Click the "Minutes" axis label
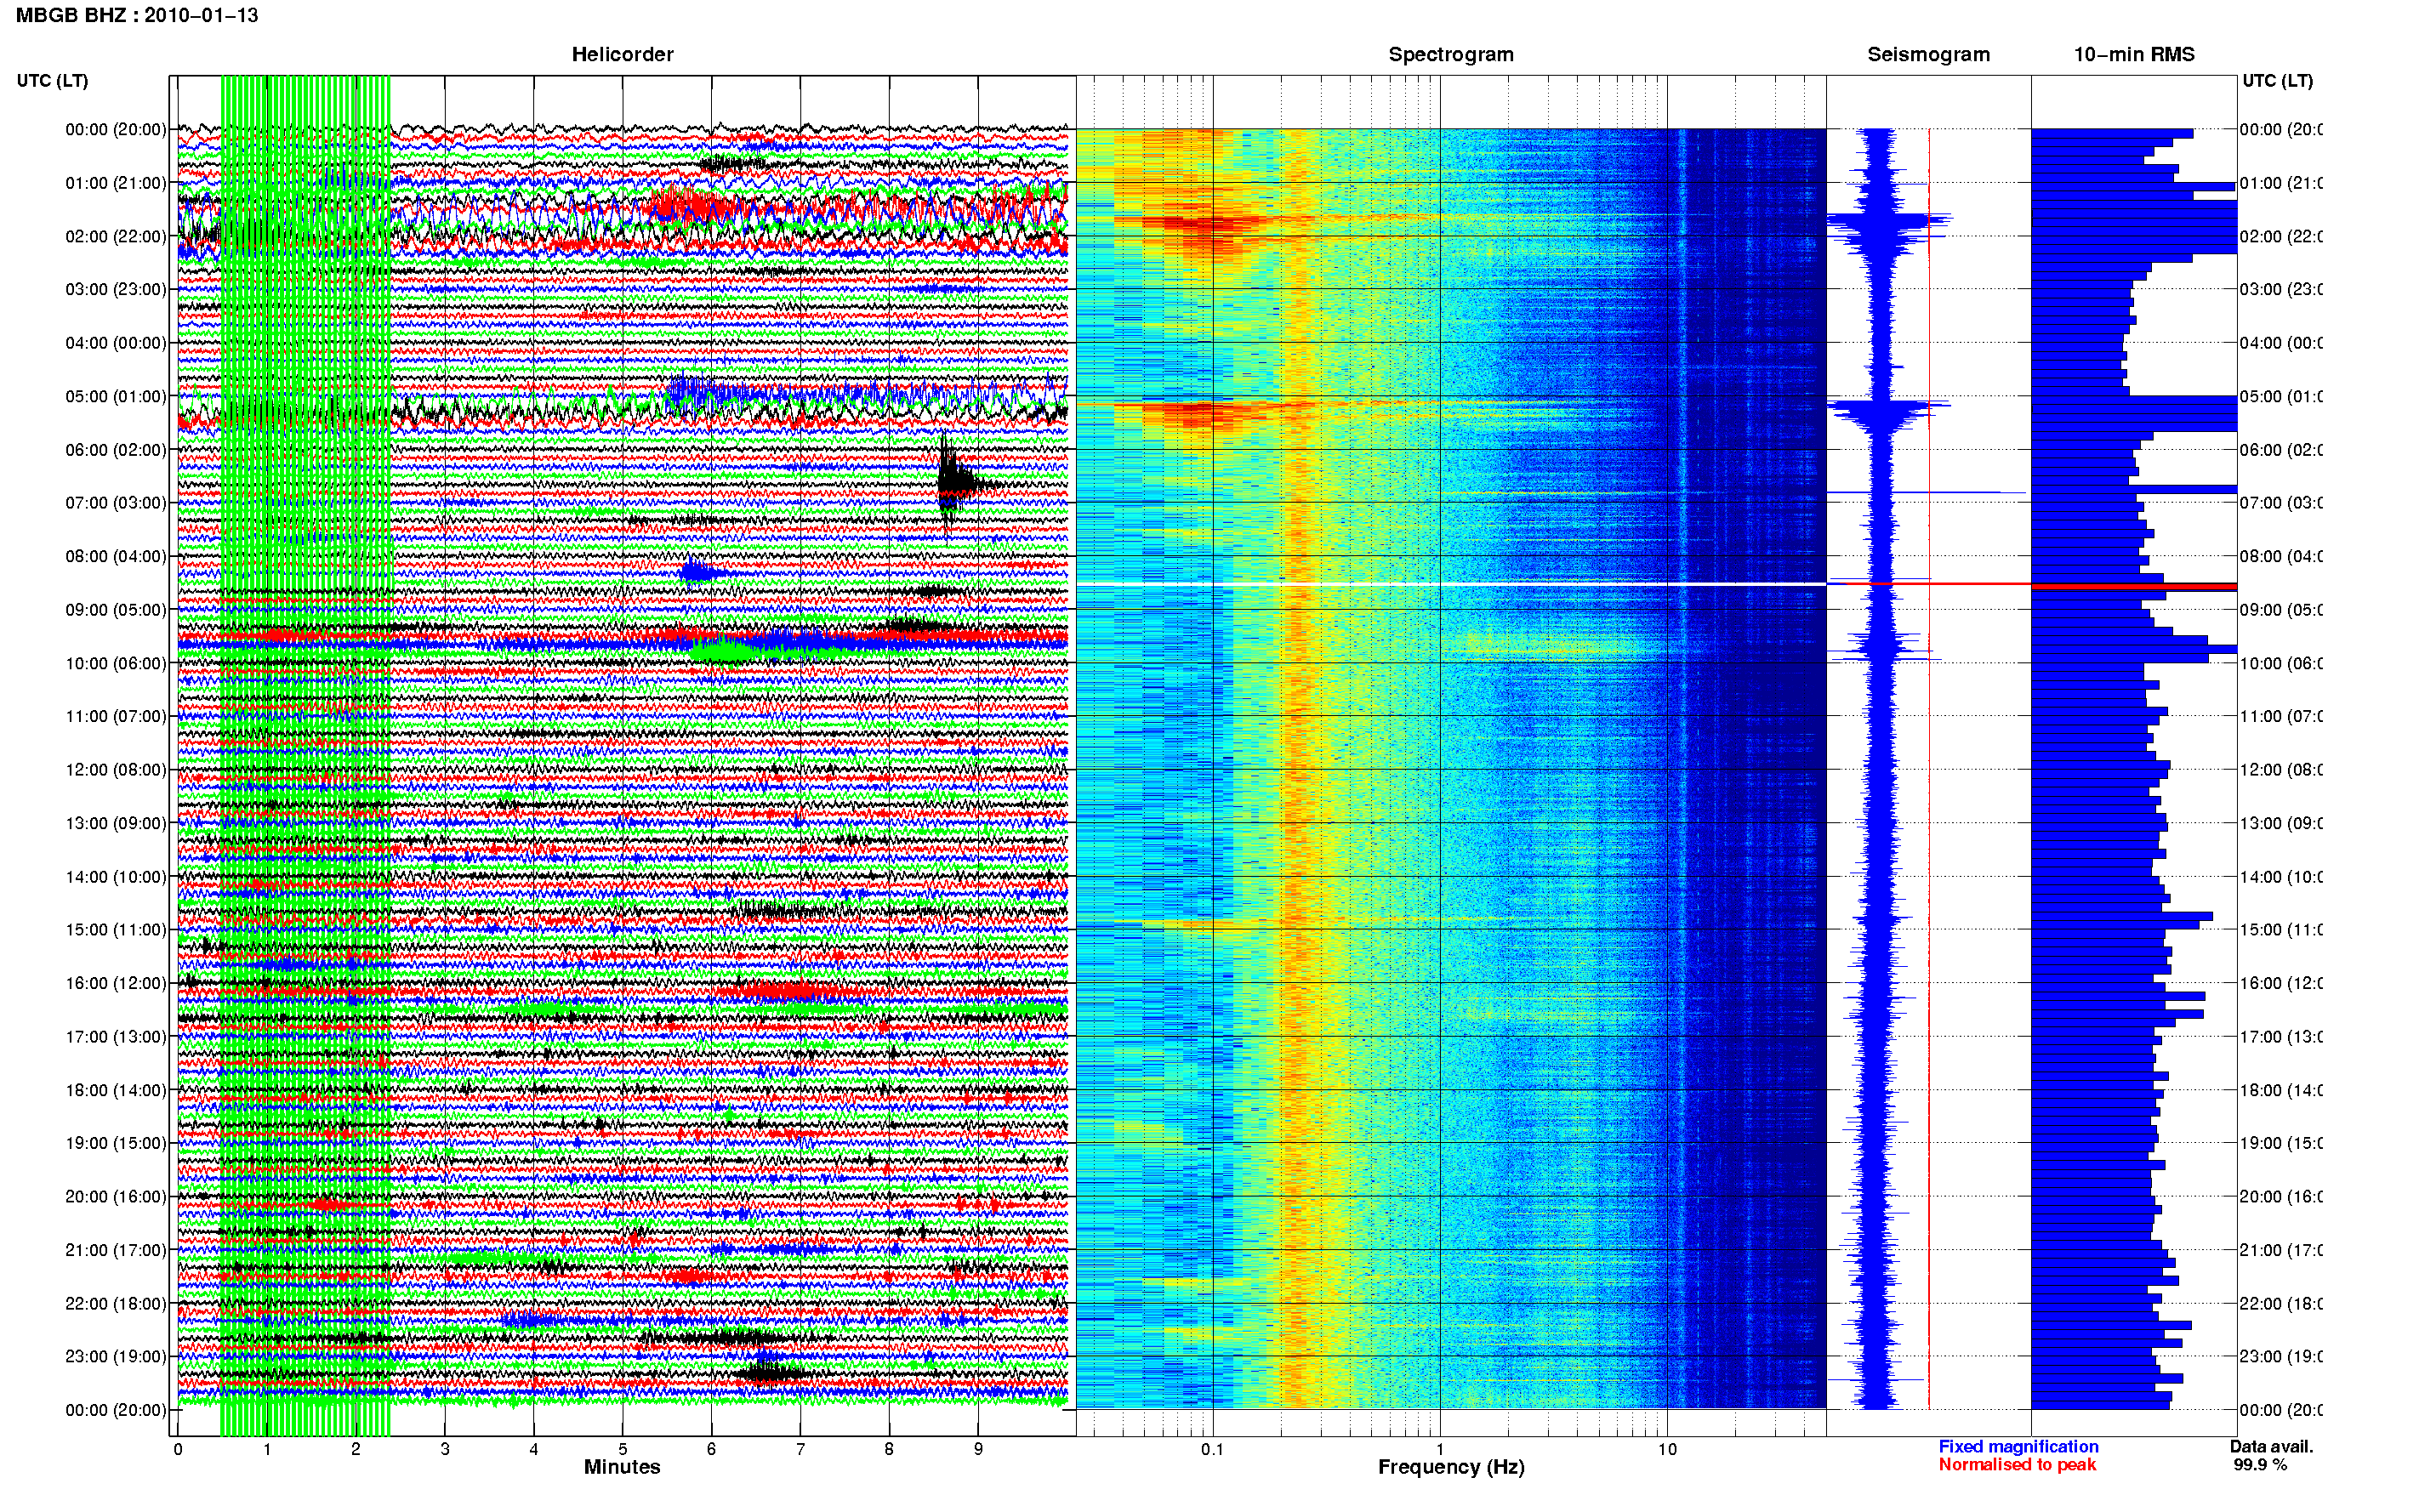2419x1512 pixels. [x=622, y=1466]
